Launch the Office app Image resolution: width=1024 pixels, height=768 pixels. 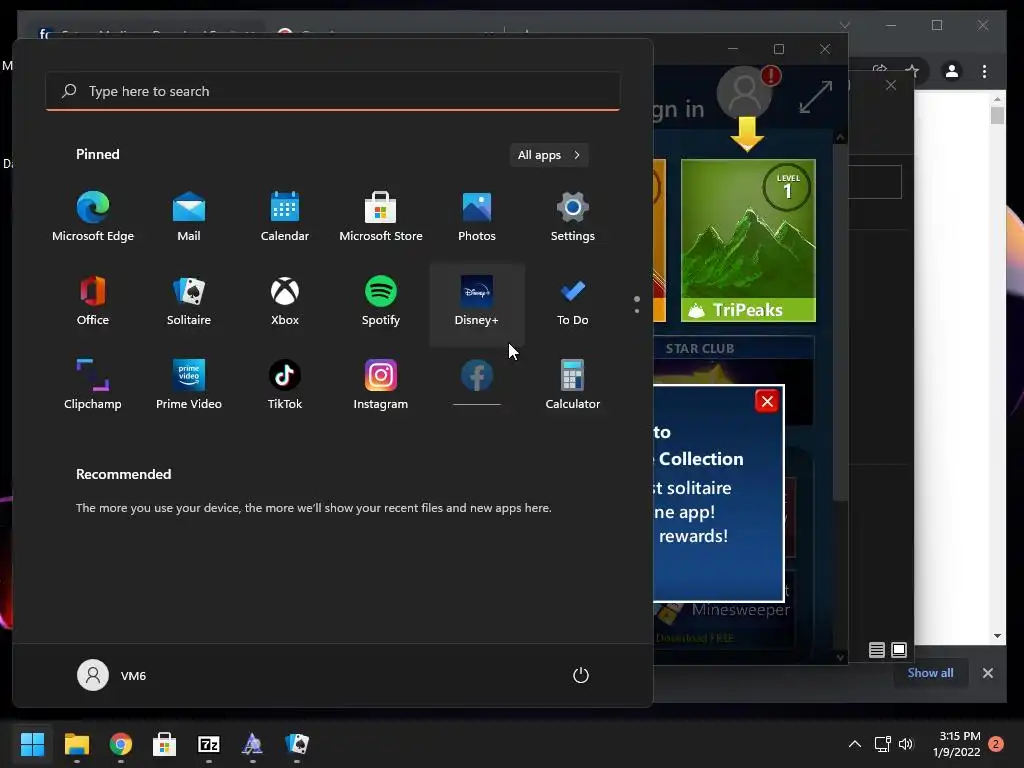coord(93,301)
